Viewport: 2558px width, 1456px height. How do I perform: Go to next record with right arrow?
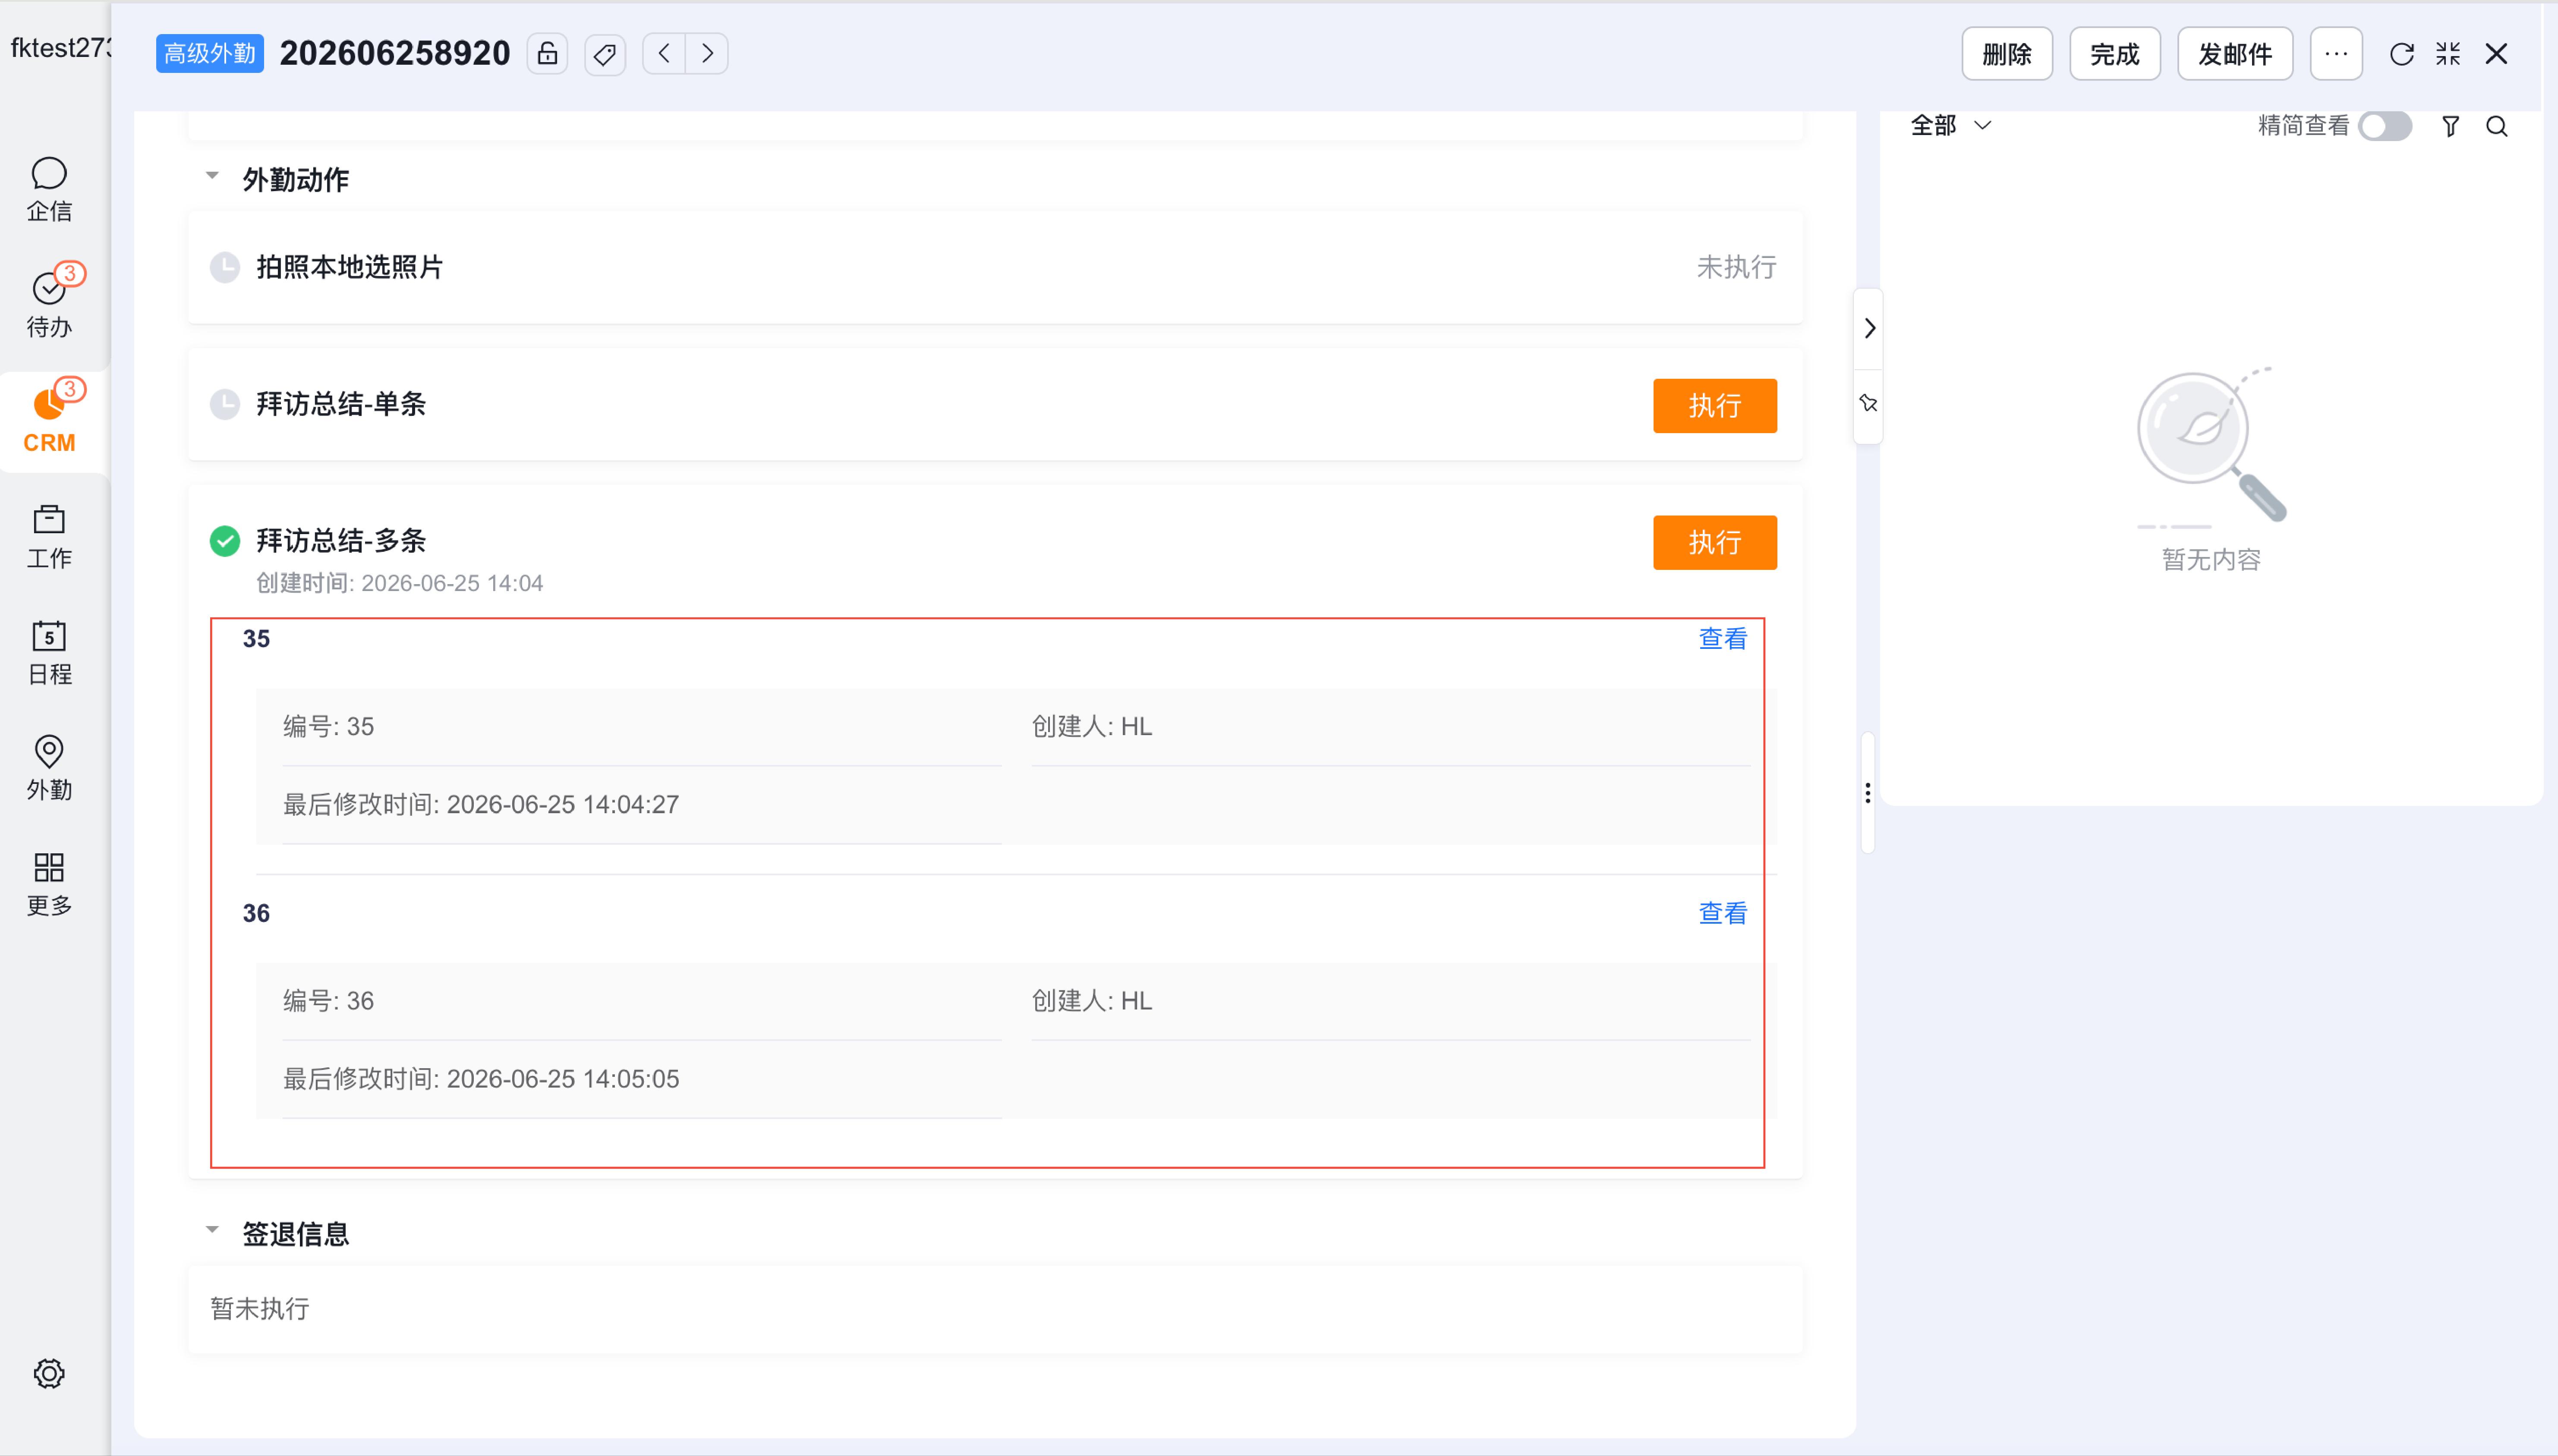(707, 54)
